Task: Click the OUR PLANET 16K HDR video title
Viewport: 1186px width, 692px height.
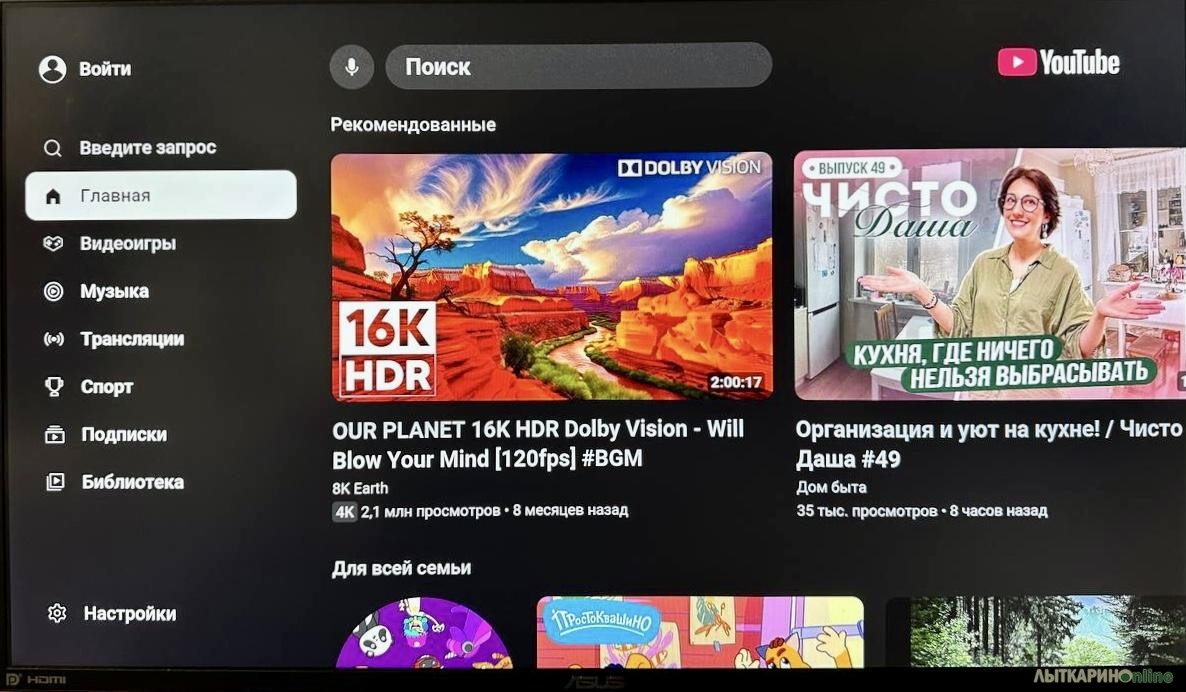Action: [x=539, y=444]
